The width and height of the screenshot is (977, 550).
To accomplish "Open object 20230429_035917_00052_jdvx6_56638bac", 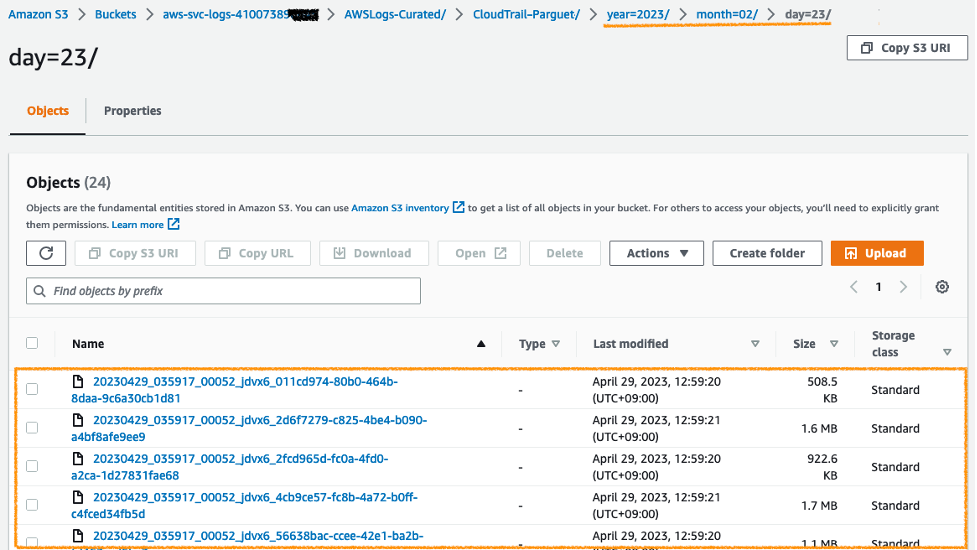I will pyautogui.click(x=258, y=536).
